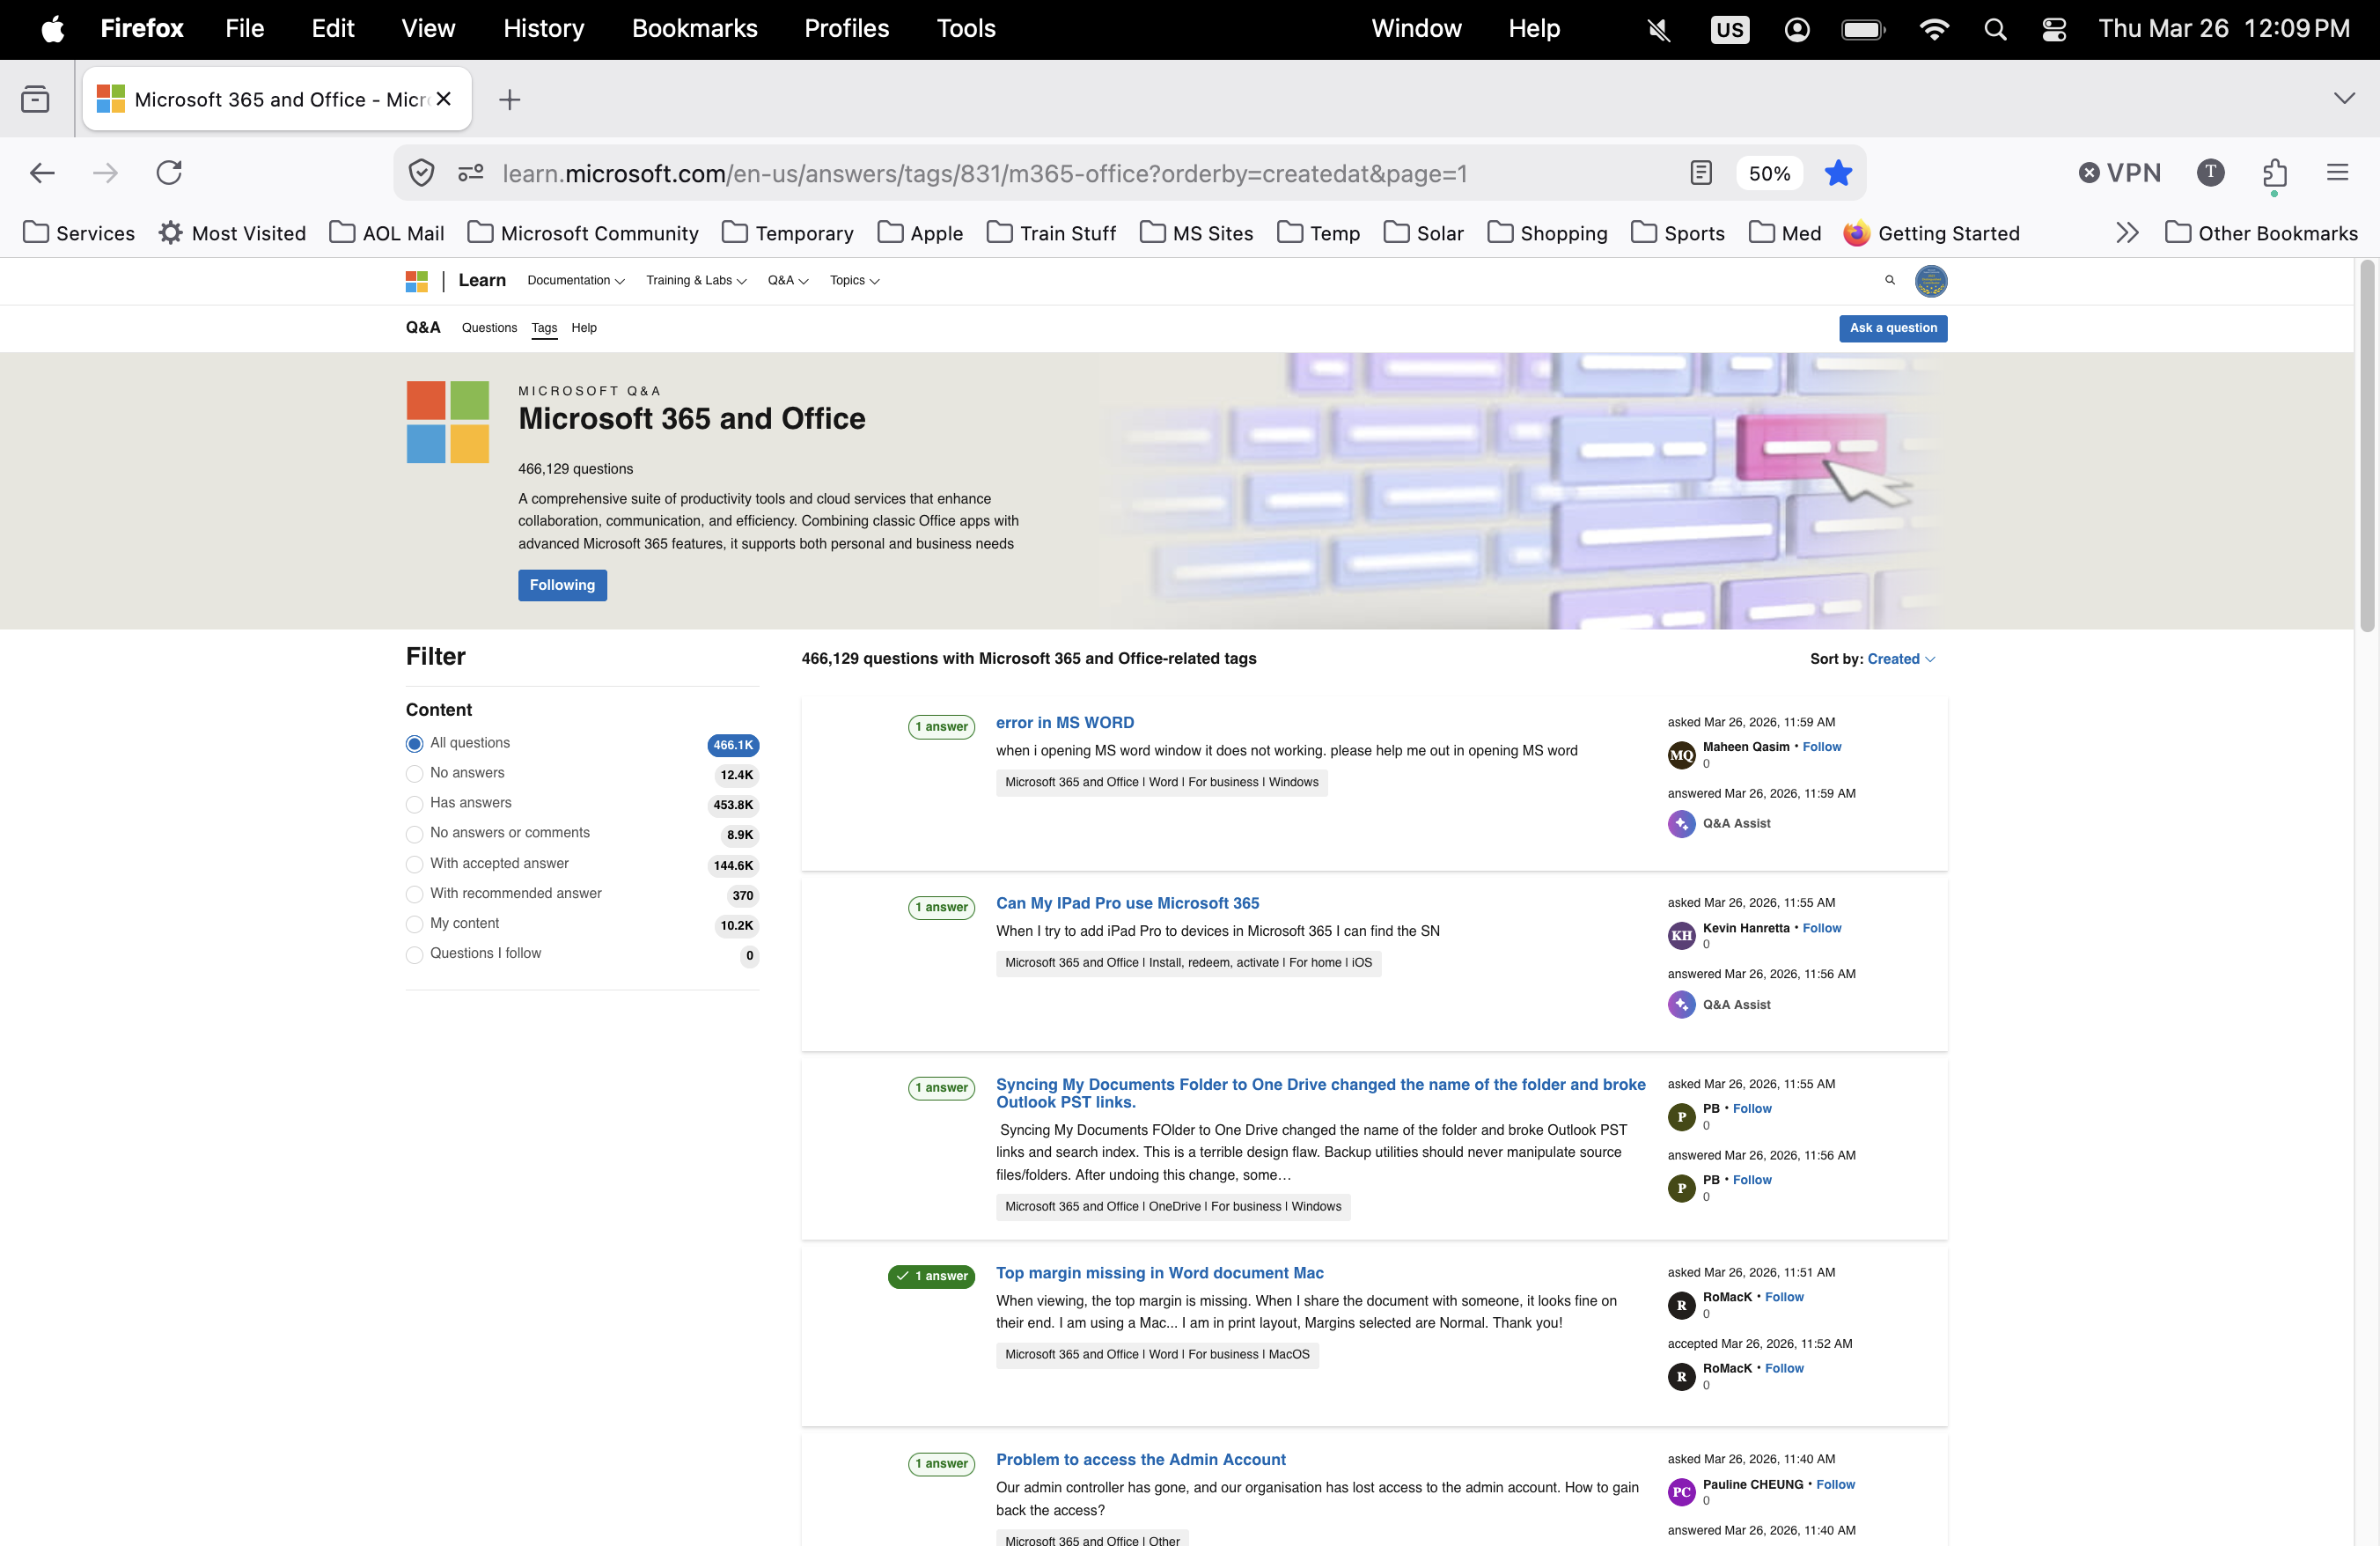Click the tracking protection shield icon

(421, 173)
